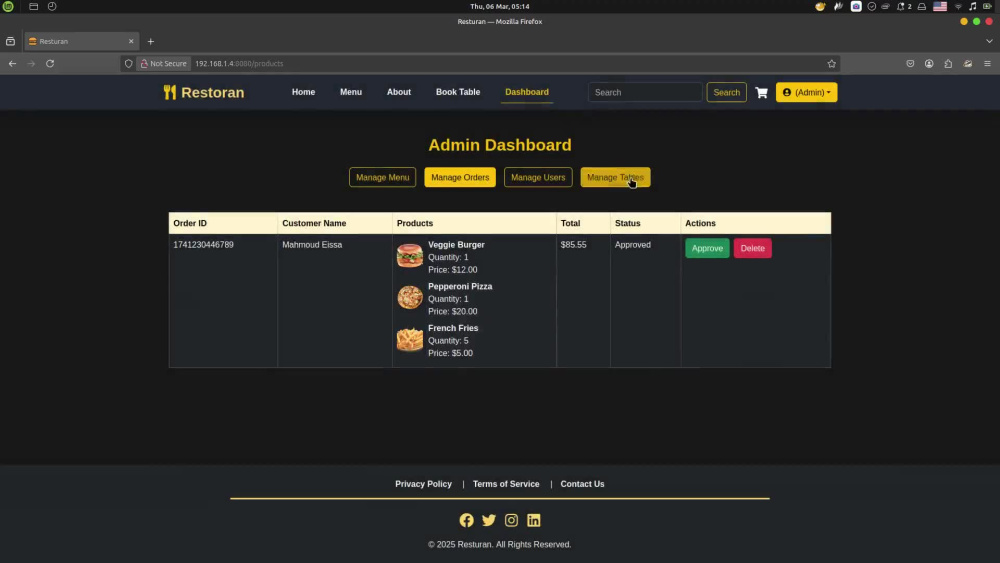This screenshot has height=563, width=1000.
Task: Open the About nav item
Action: (399, 92)
